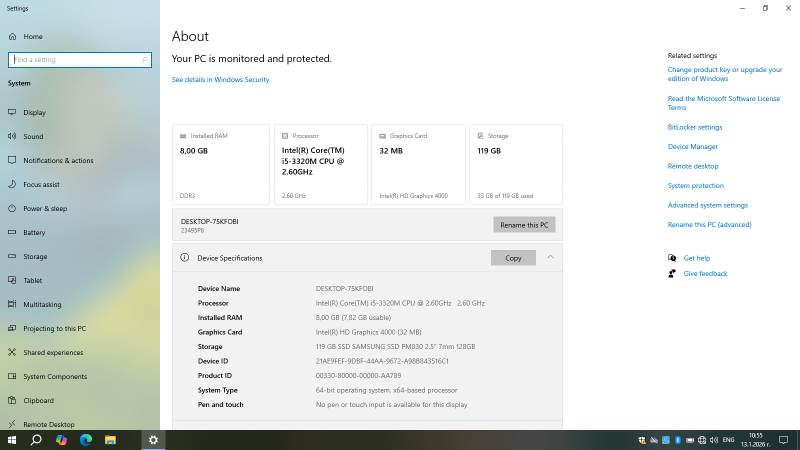Copy the device specifications

pos(513,258)
